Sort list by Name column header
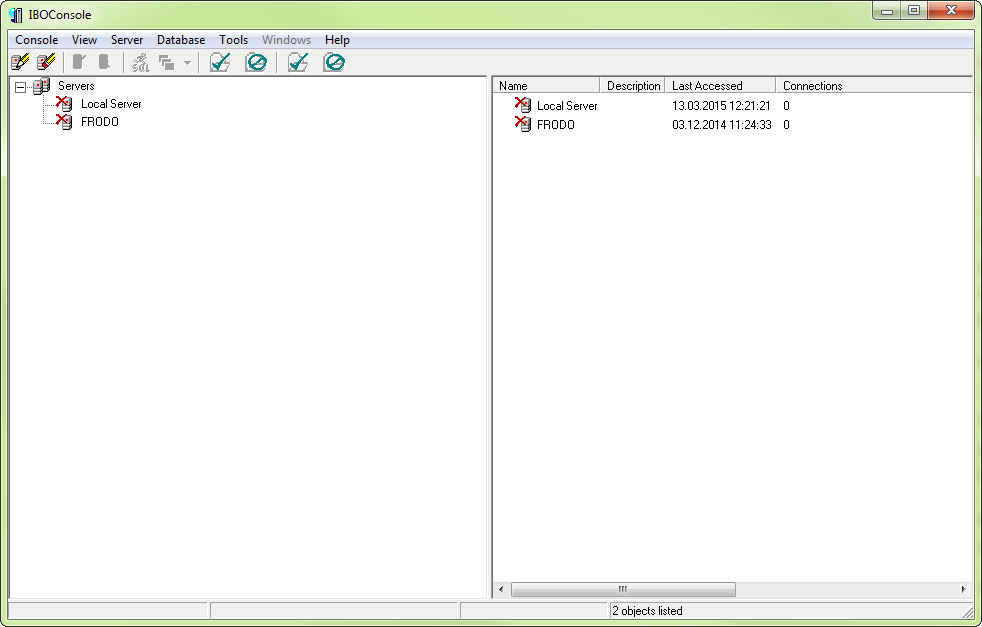The image size is (982, 627). [547, 86]
